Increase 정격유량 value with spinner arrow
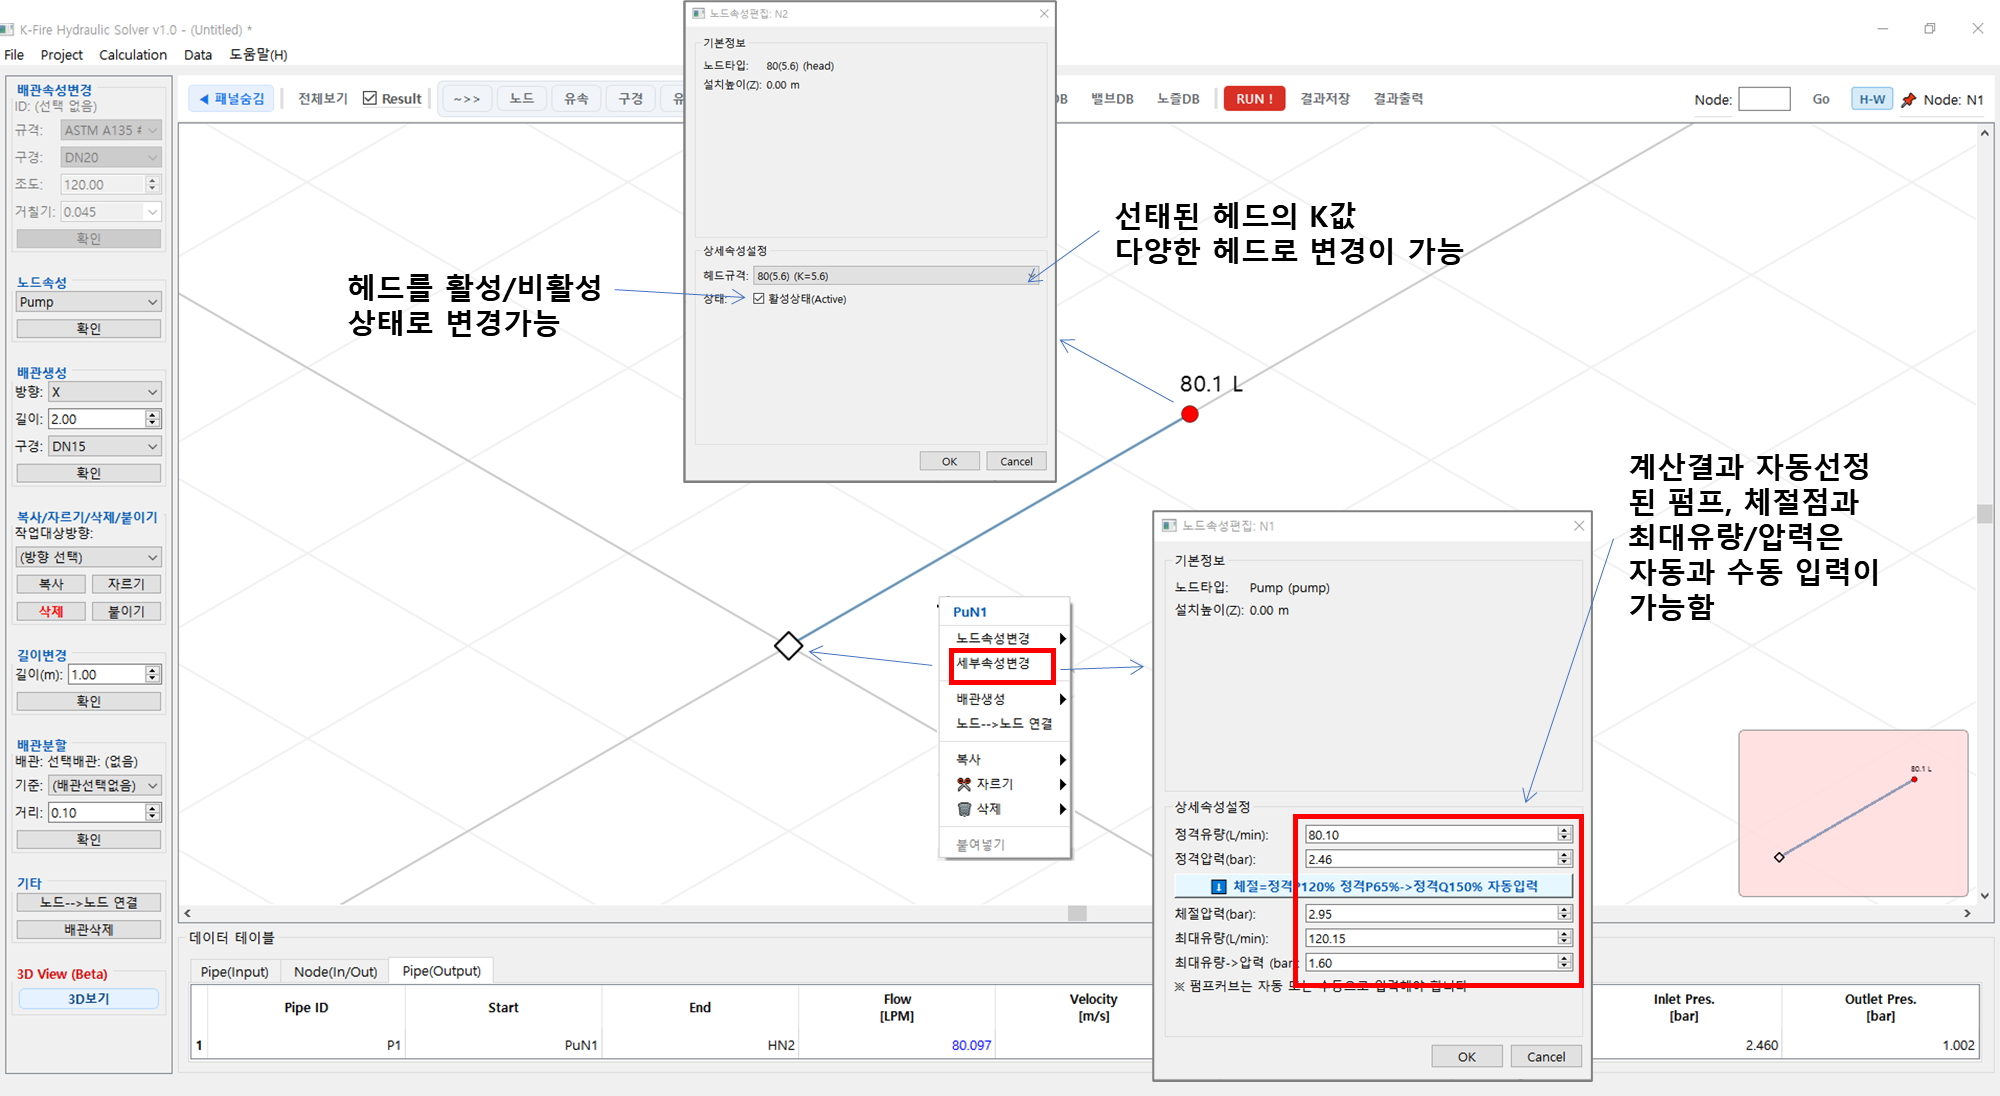The width and height of the screenshot is (2000, 1096). (1564, 830)
